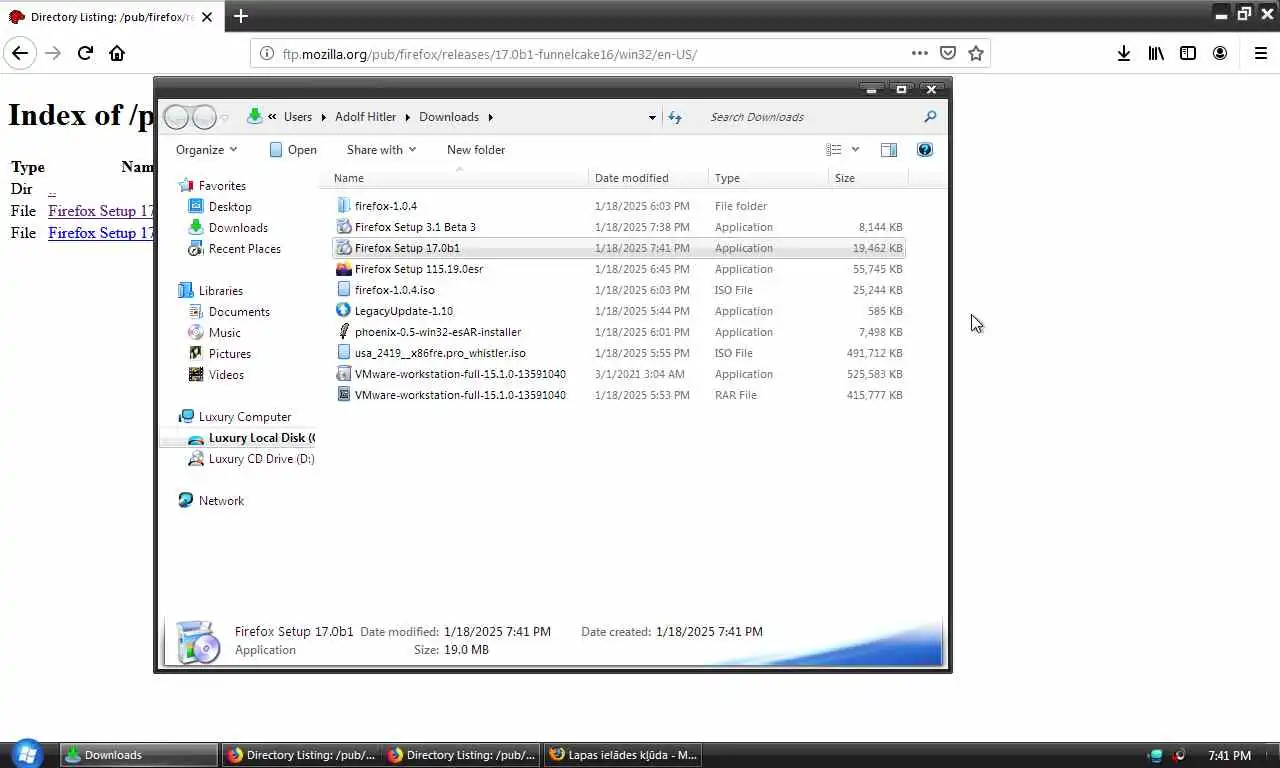
Task: Select Luxury CD Drive (D:)
Action: [251, 459]
